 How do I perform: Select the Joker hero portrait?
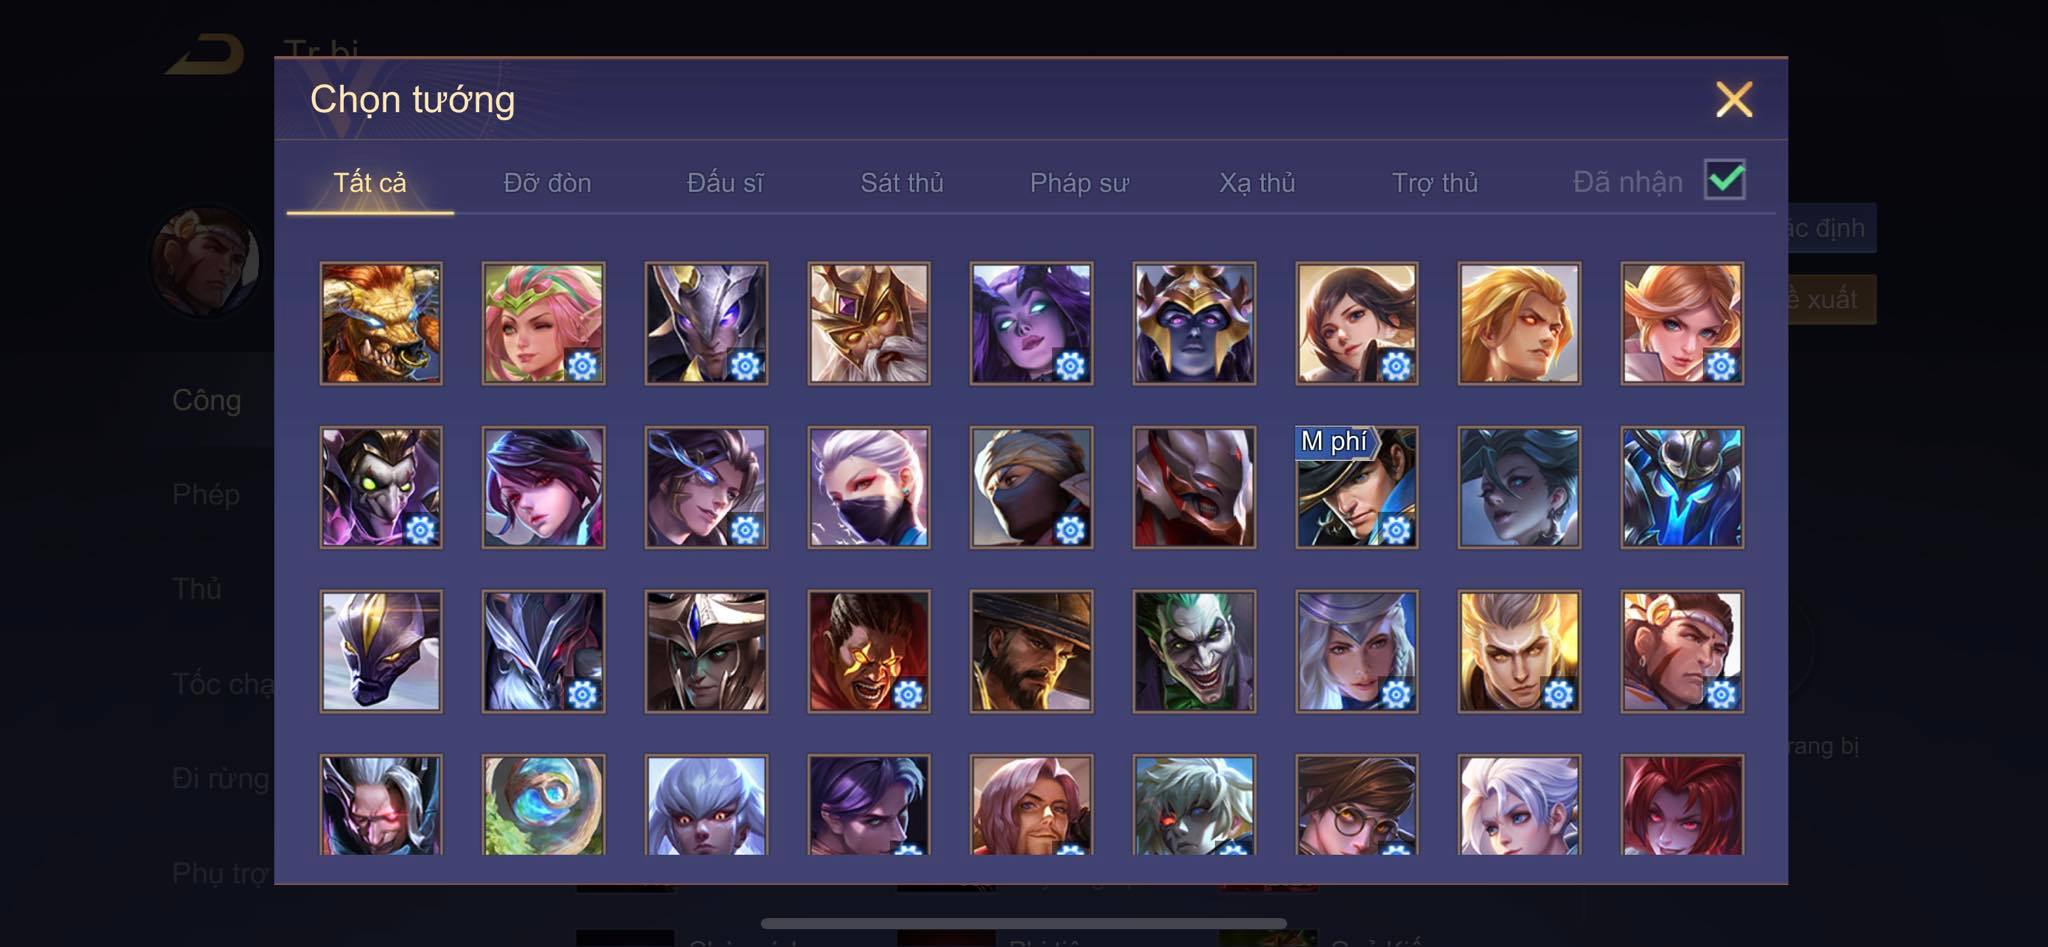click(x=1194, y=651)
